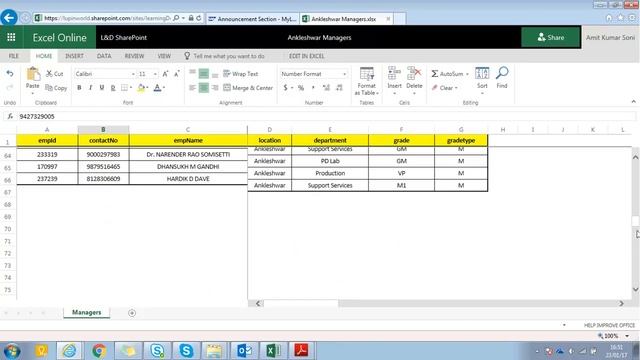This screenshot has width=640, height=360.
Task: Click the Find magnifier icon
Action: (x=502, y=73)
